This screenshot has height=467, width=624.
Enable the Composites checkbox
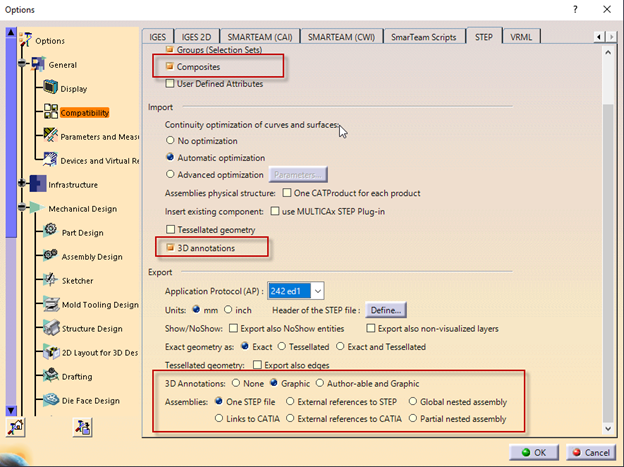point(169,67)
